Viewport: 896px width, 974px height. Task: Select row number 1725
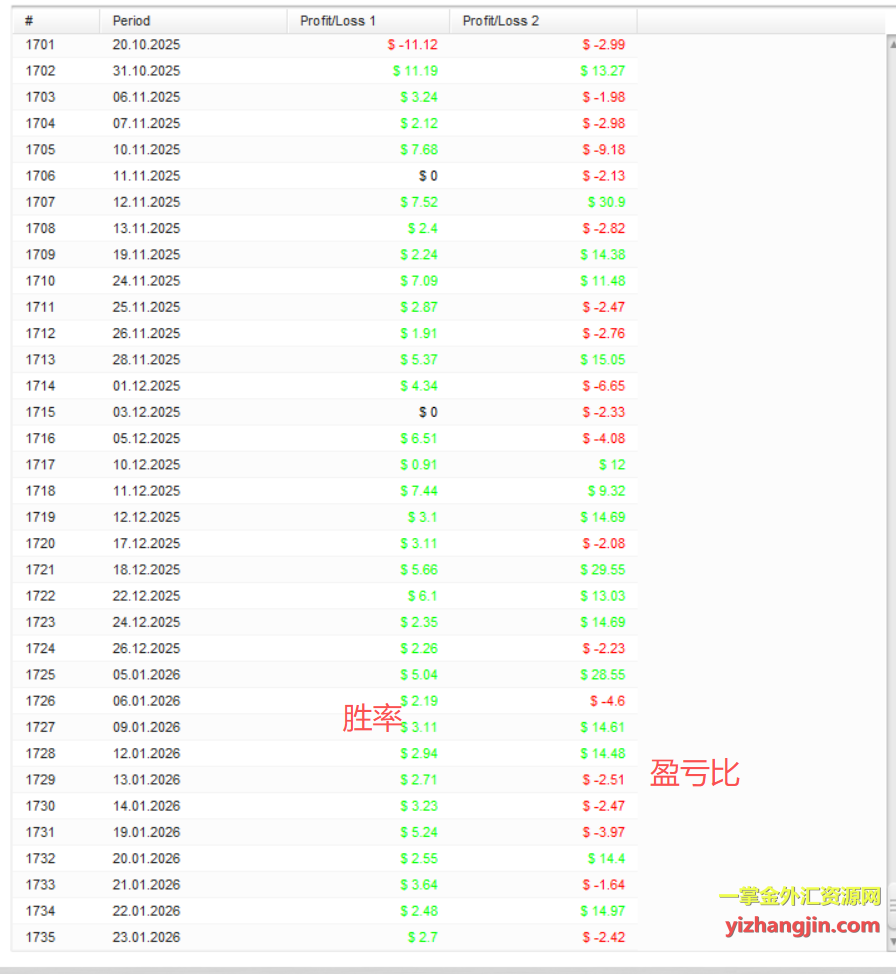pyautogui.click(x=40, y=674)
